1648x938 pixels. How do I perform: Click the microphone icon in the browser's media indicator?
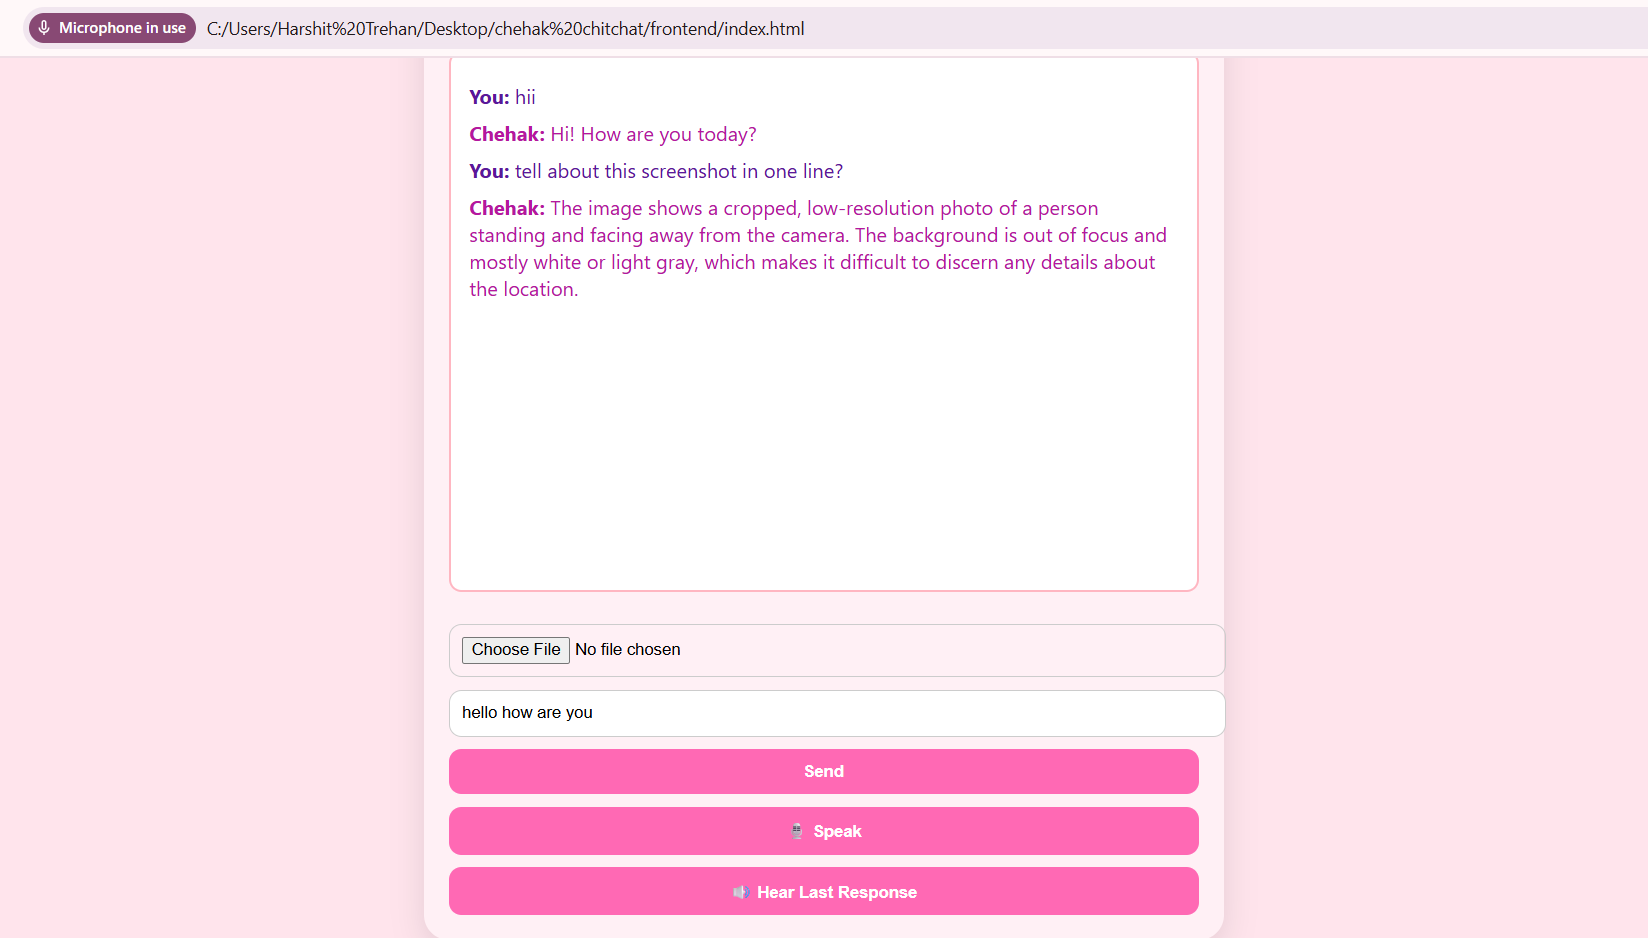click(44, 28)
